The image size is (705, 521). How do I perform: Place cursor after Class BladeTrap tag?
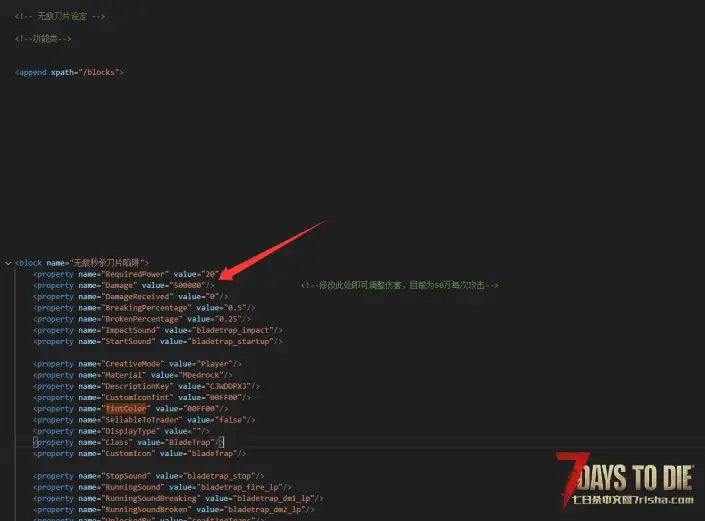pos(222,442)
